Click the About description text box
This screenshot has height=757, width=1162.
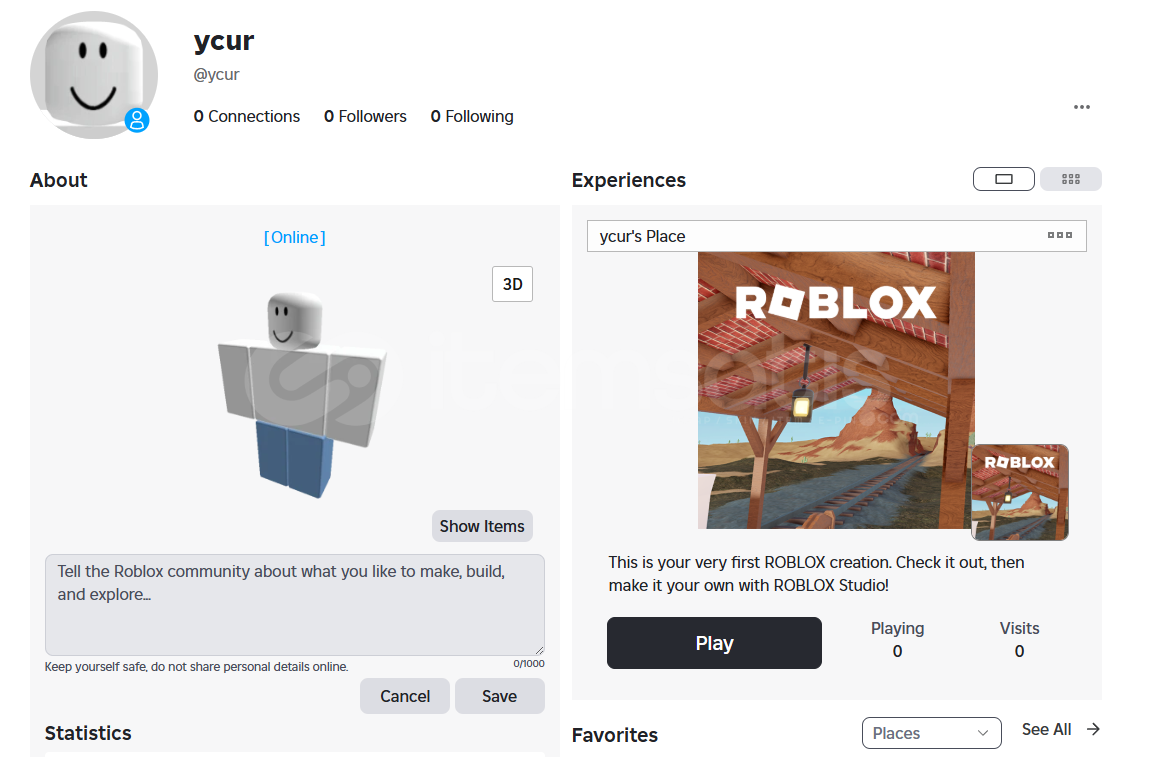tap(294, 604)
